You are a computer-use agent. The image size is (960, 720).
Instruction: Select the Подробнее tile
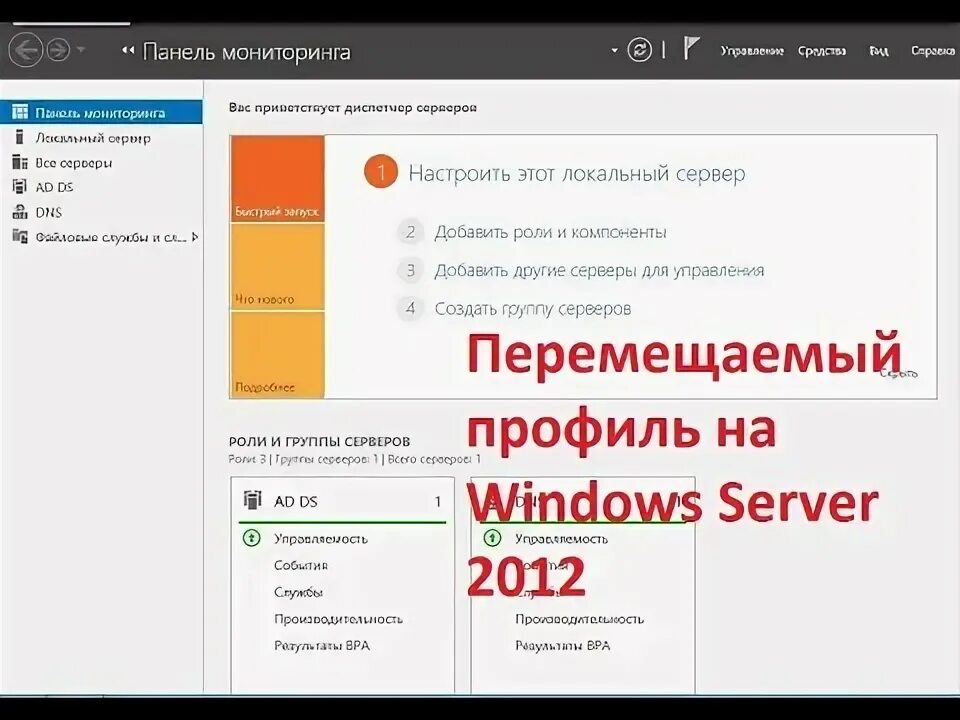coord(277,355)
